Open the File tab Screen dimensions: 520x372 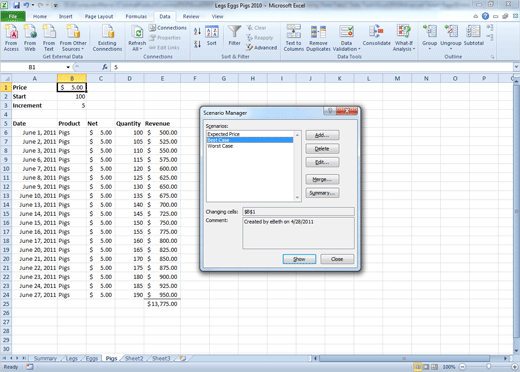(x=13, y=16)
